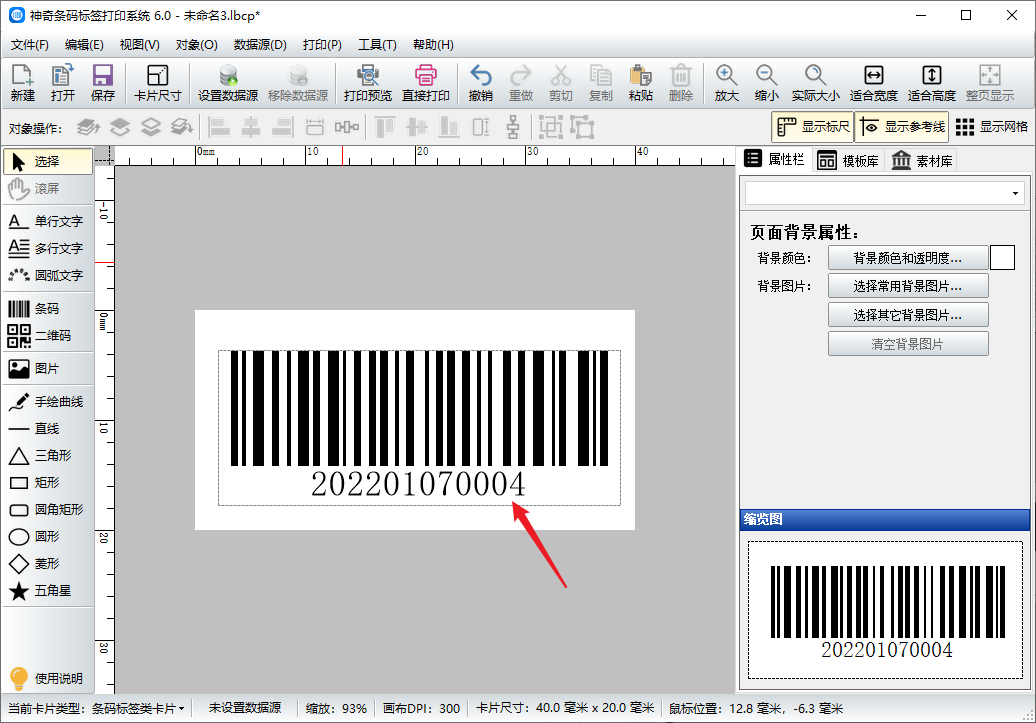This screenshot has width=1036, height=723.
Task: Fit canvas to height with 适合高度
Action: pyautogui.click(x=932, y=83)
